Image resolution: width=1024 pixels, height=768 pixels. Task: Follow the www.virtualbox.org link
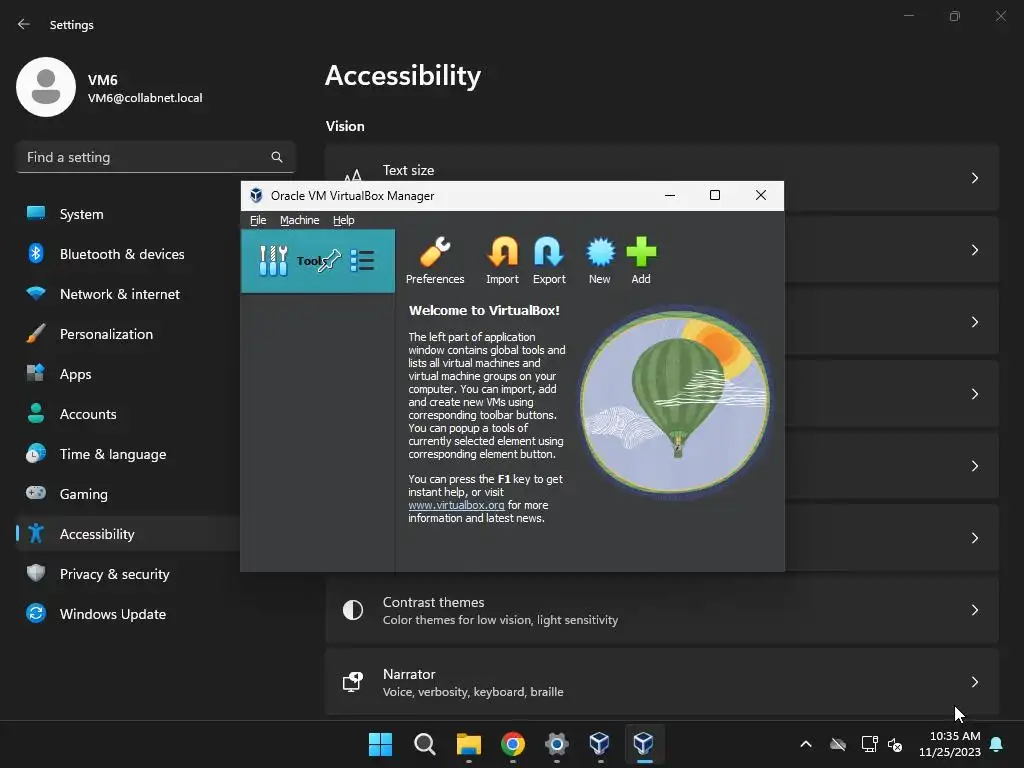click(456, 505)
